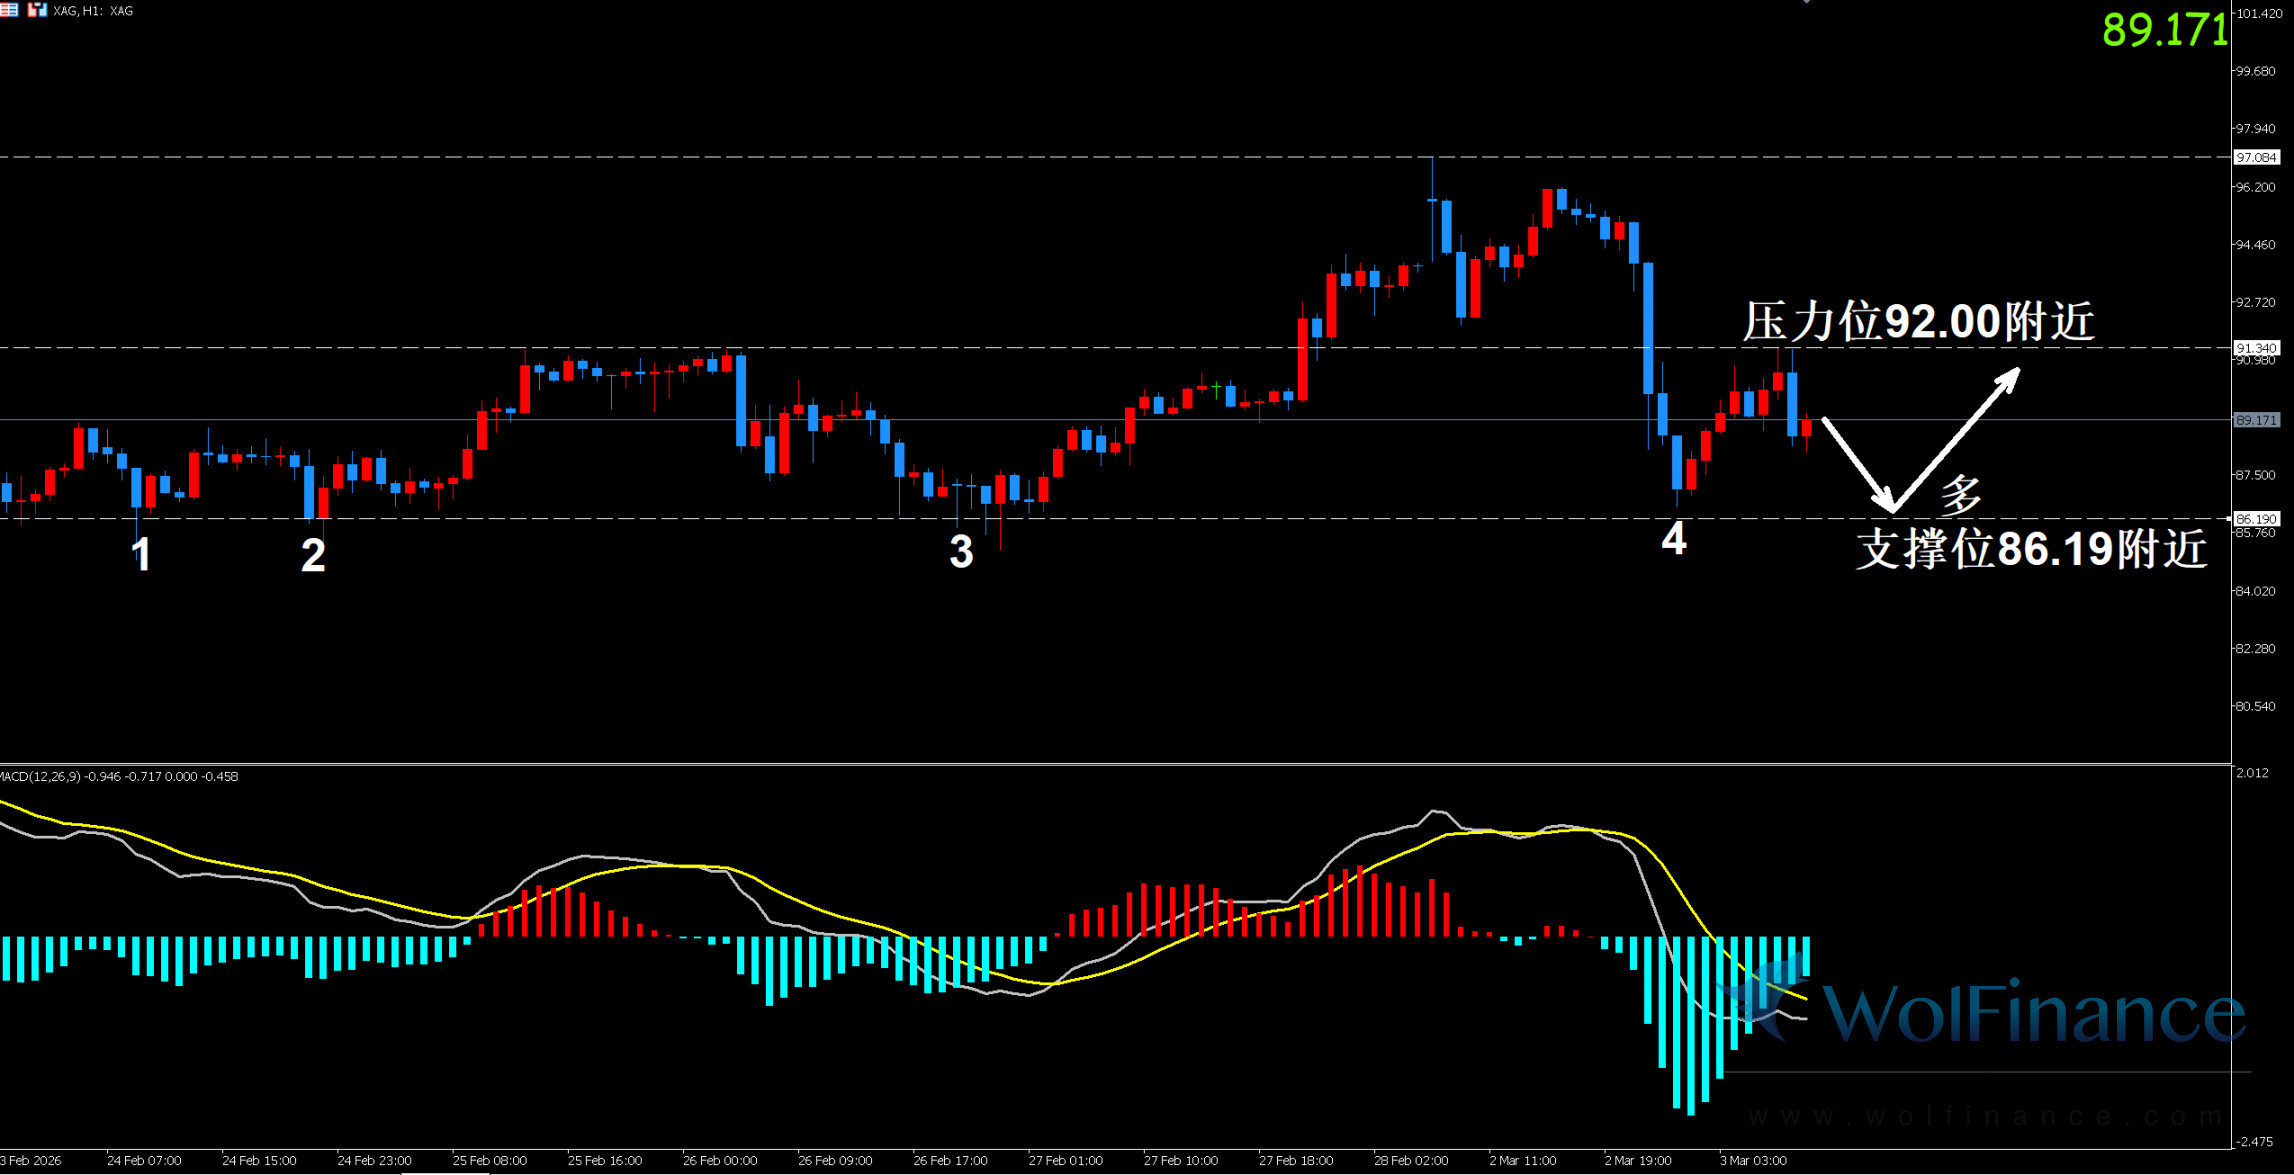Click the 89.171 current price axis label

click(x=2256, y=420)
